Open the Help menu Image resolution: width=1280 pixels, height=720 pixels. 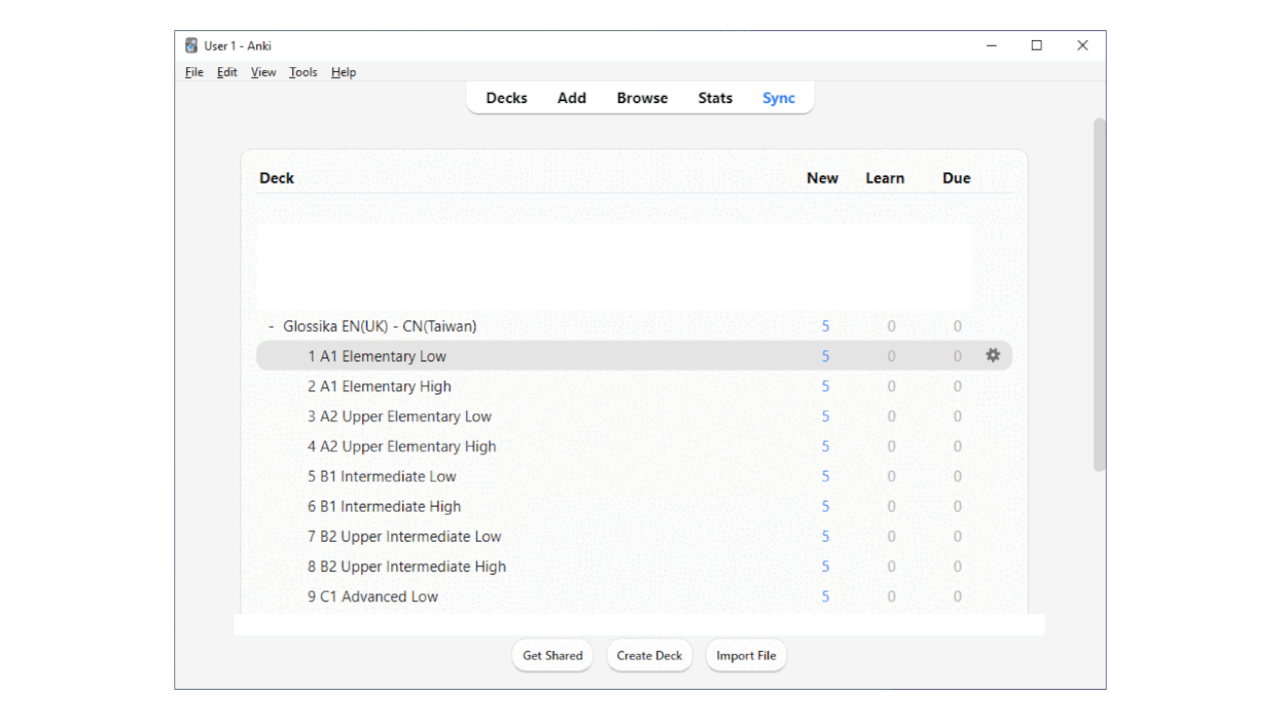click(343, 72)
